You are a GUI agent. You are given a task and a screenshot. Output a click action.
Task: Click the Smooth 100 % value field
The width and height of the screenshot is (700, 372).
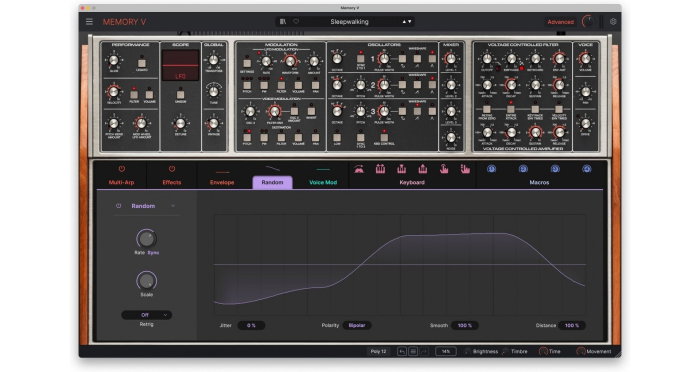[x=465, y=326]
